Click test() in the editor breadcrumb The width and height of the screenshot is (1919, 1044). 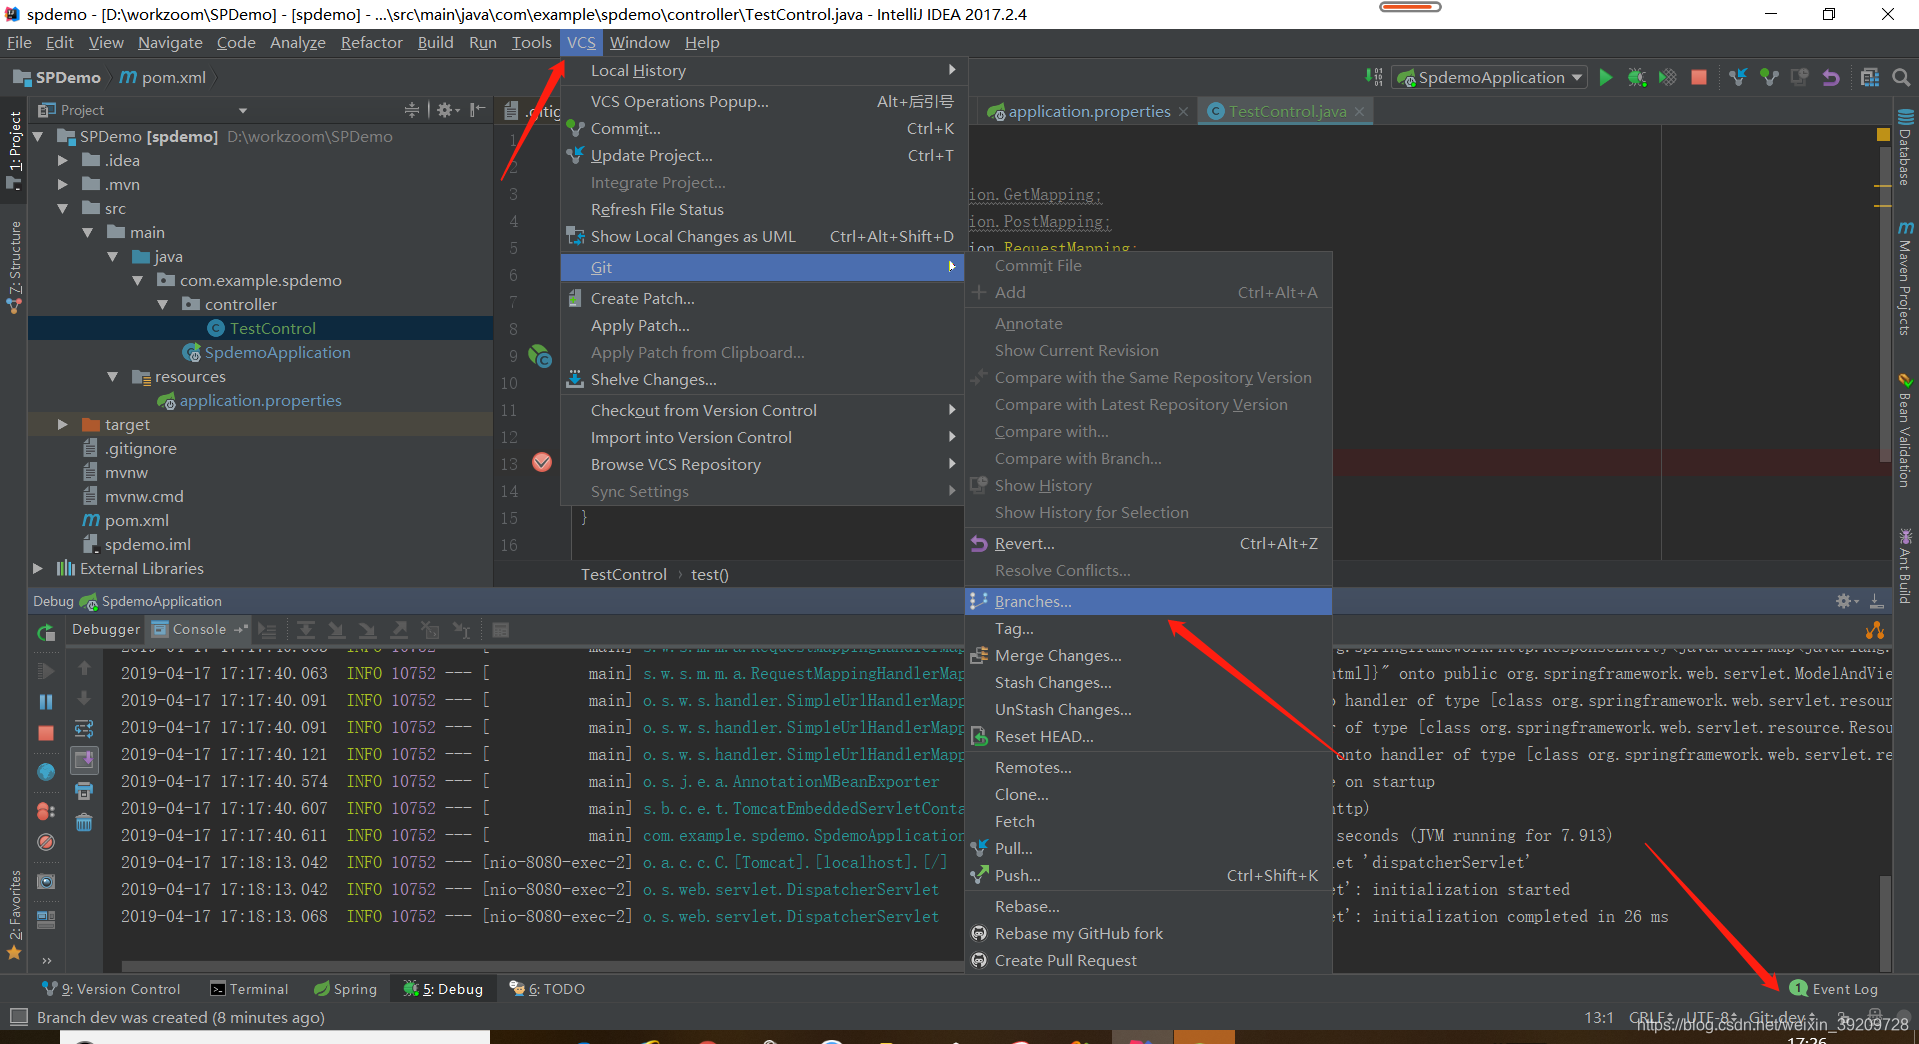709,574
